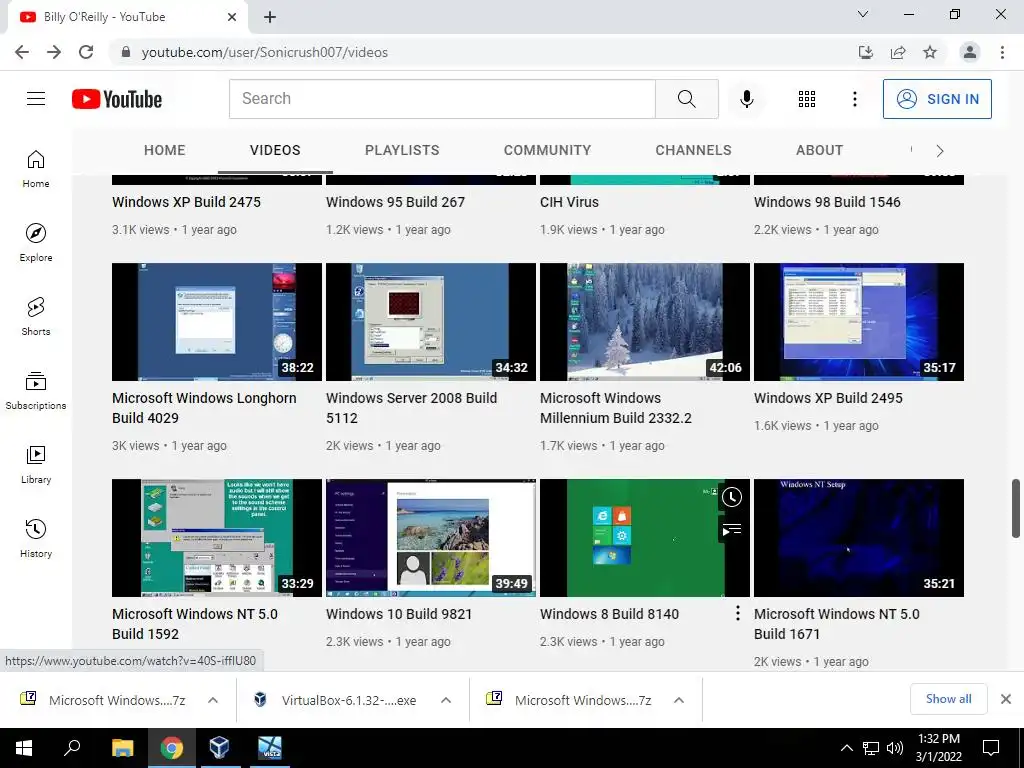Screen dimensions: 1024x768
Task: Reload the page
Action: 86,52
